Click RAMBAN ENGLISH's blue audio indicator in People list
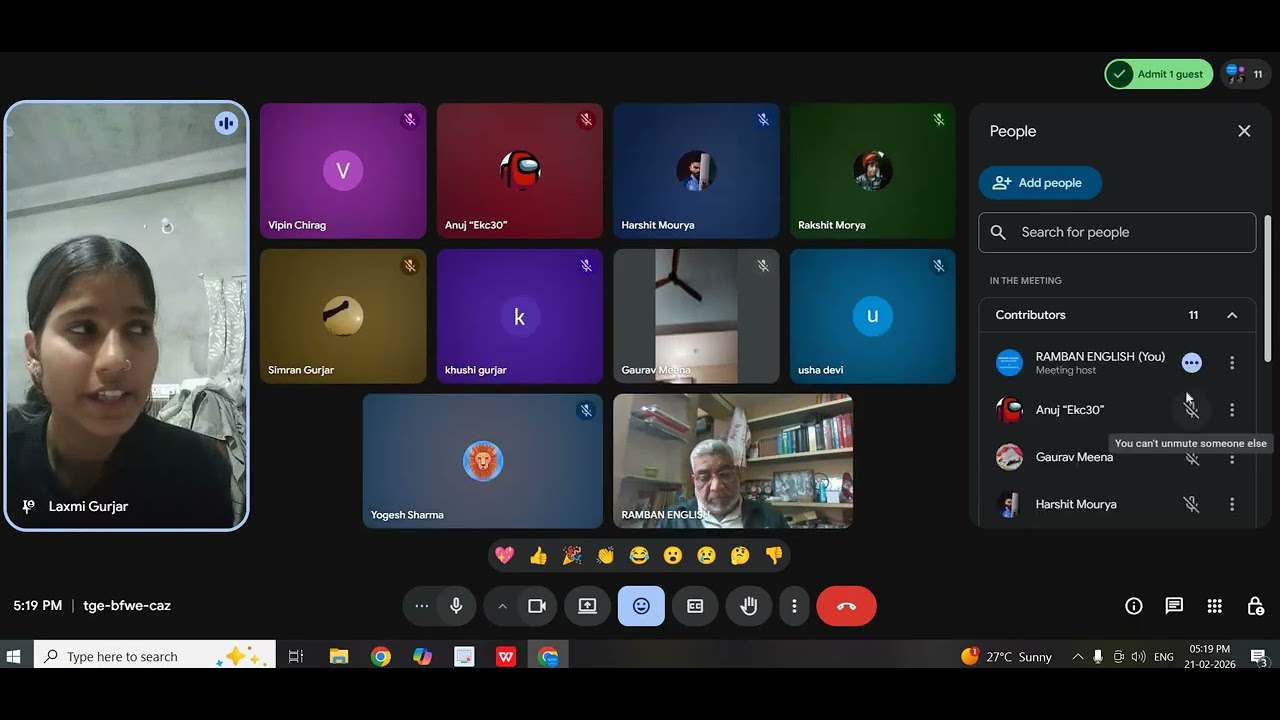The height and width of the screenshot is (720, 1280). pyautogui.click(x=1191, y=363)
